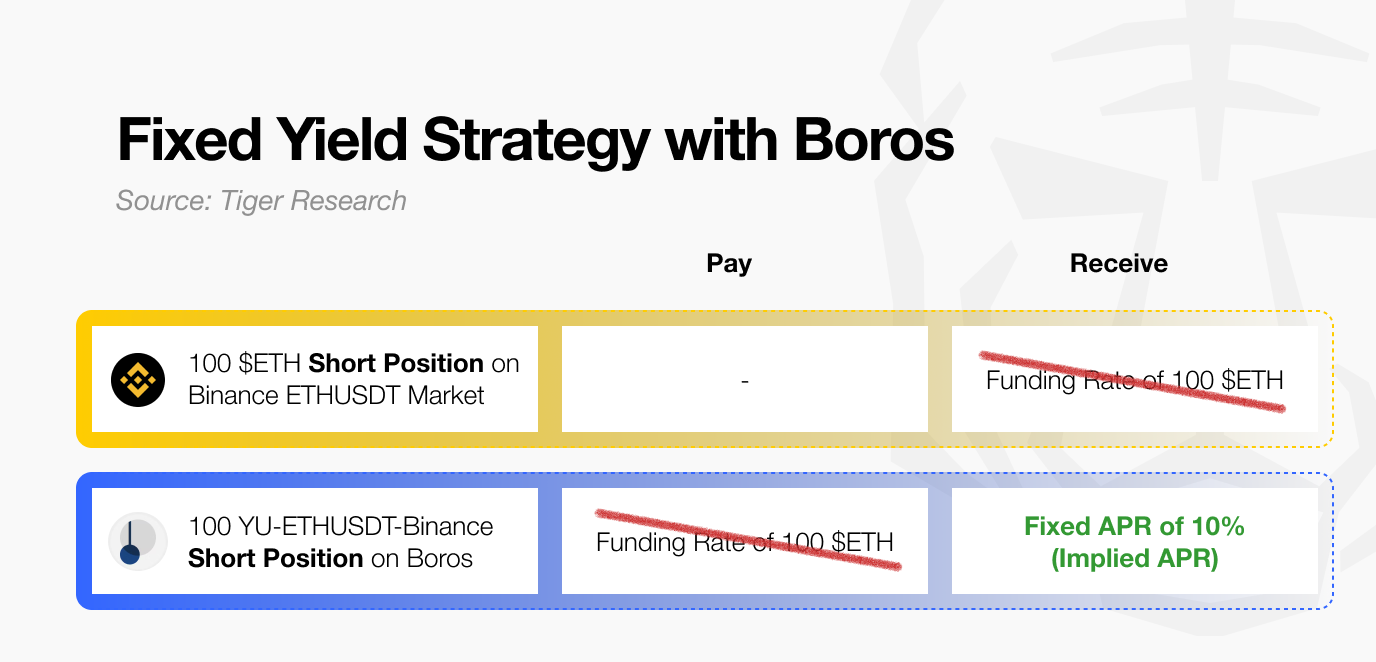Click the bold Short Position text in Binance row
1376x662 pixels.
(396, 363)
